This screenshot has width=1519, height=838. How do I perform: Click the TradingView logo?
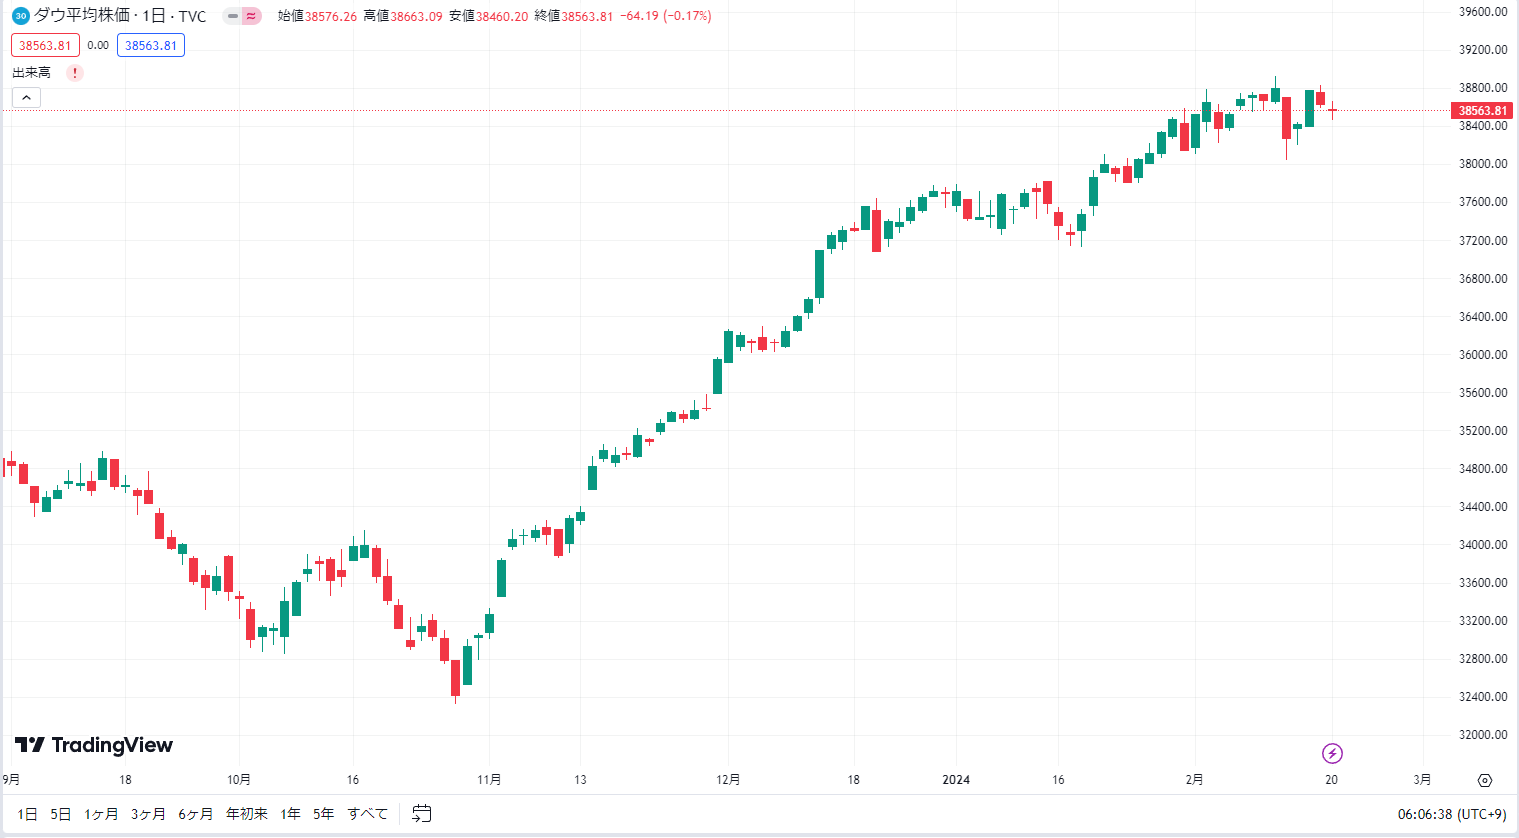94,745
